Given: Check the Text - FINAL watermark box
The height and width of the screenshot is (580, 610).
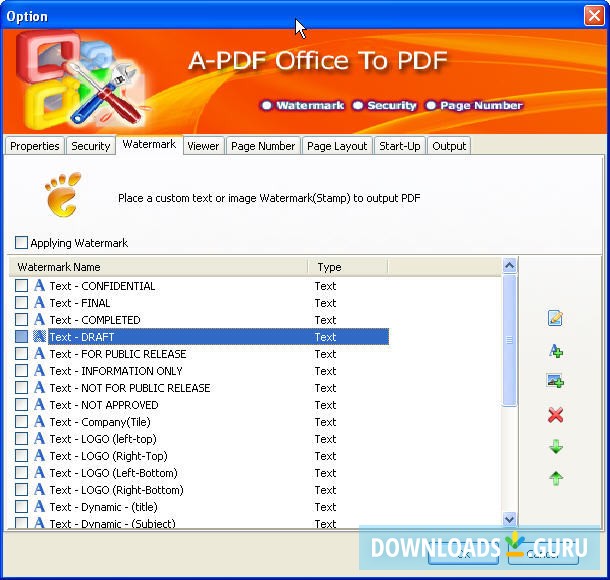Looking at the screenshot, I should click(21, 303).
